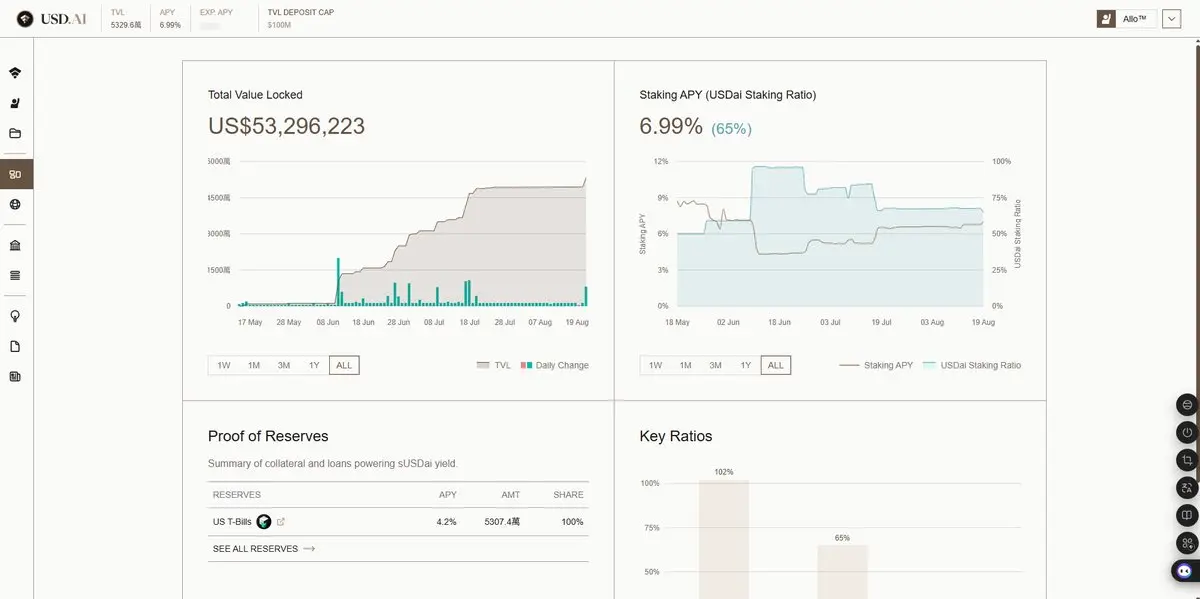The image size is (1200, 599).
Task: Click the USD.AI logo icon
Action: click(x=25, y=19)
